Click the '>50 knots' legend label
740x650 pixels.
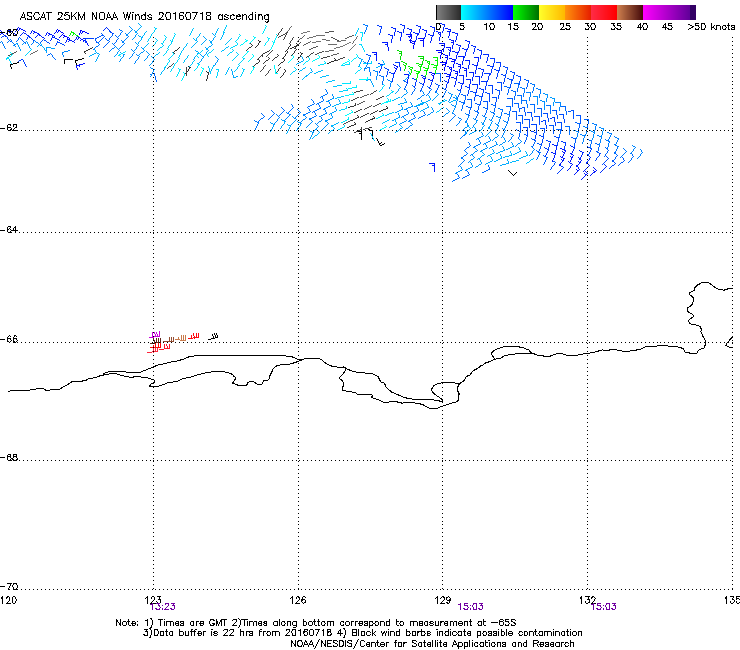click(x=711, y=27)
